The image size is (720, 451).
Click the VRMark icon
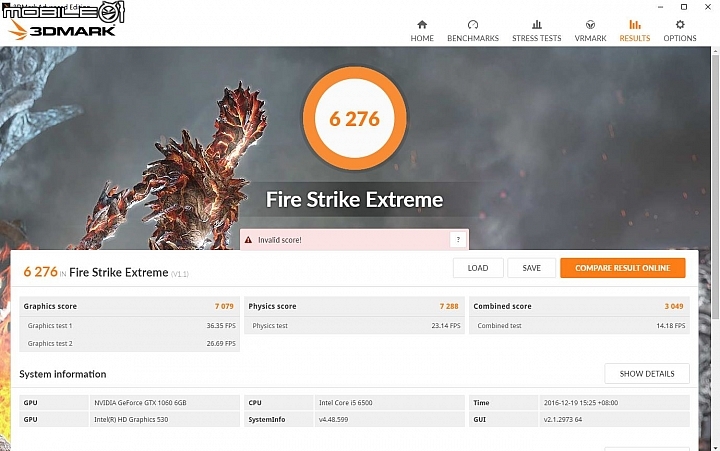tap(590, 24)
